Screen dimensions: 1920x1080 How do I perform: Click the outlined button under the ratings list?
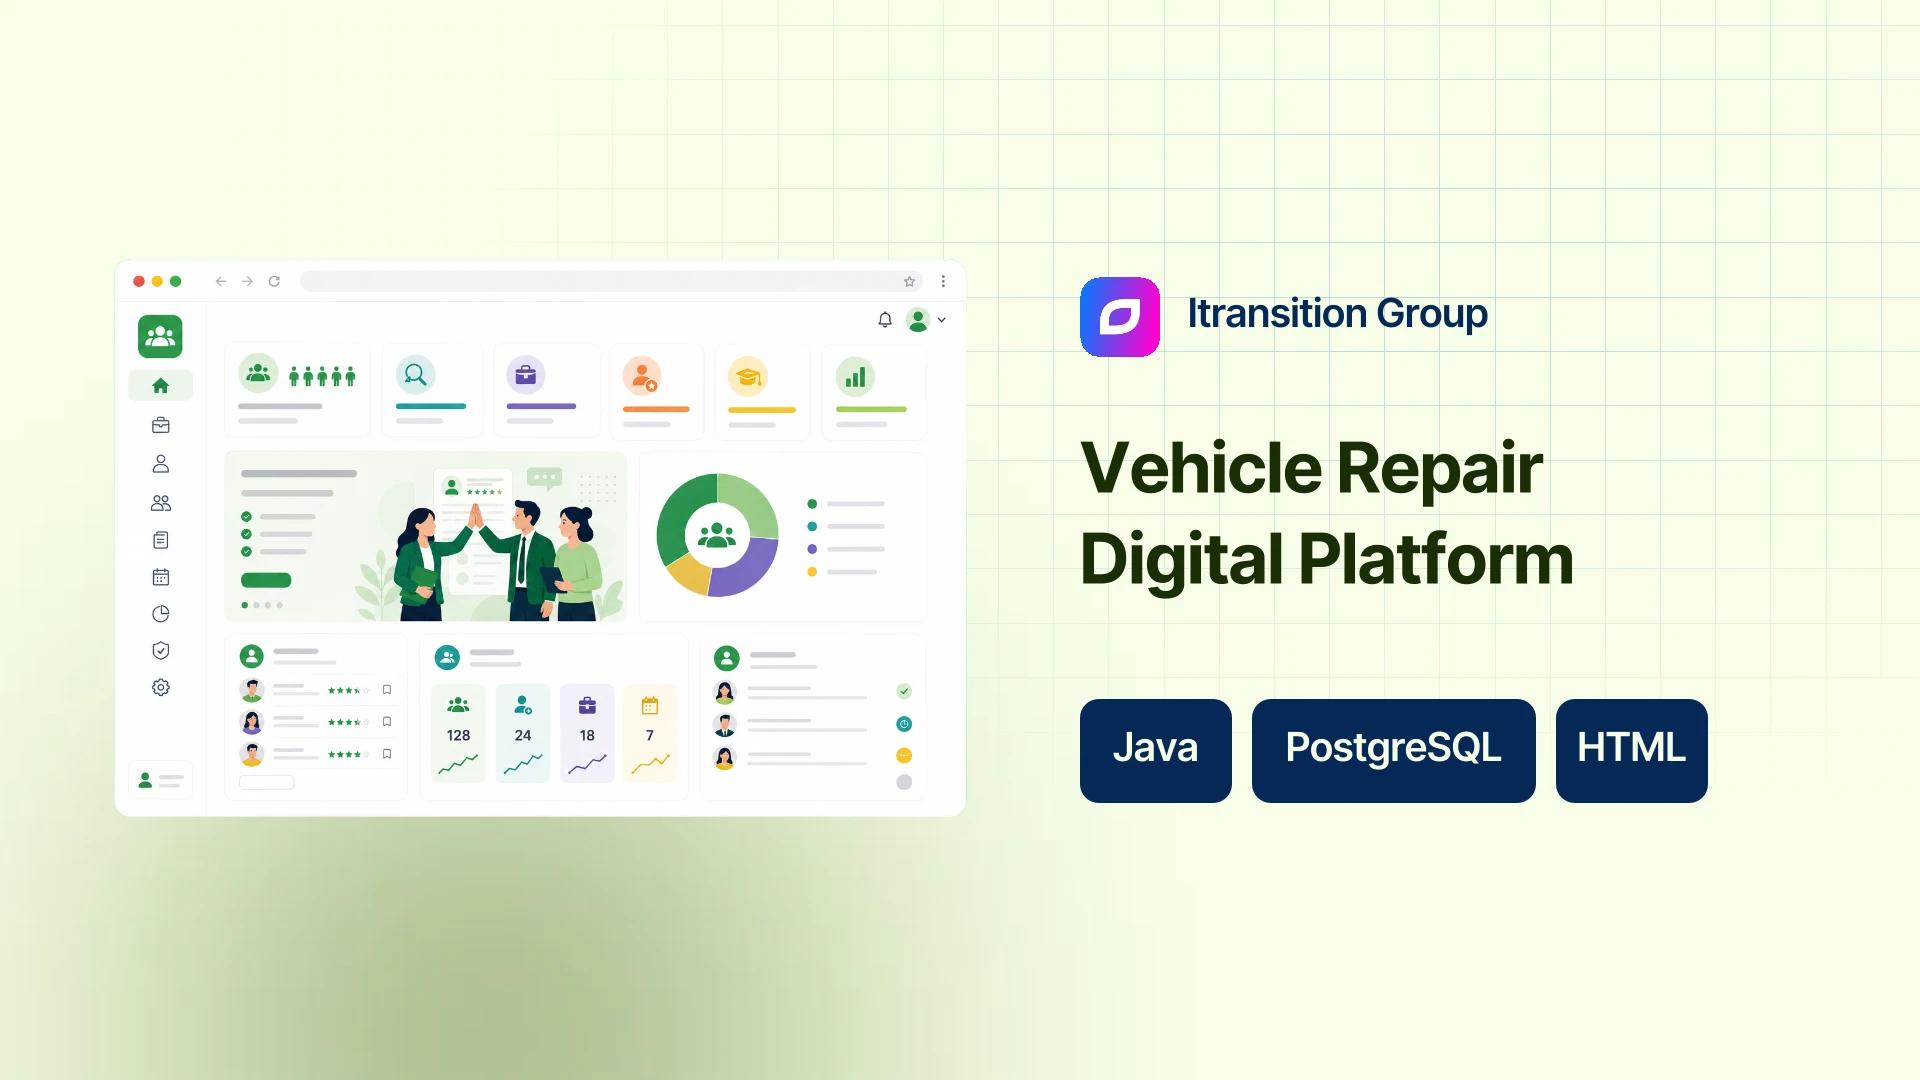tap(266, 782)
